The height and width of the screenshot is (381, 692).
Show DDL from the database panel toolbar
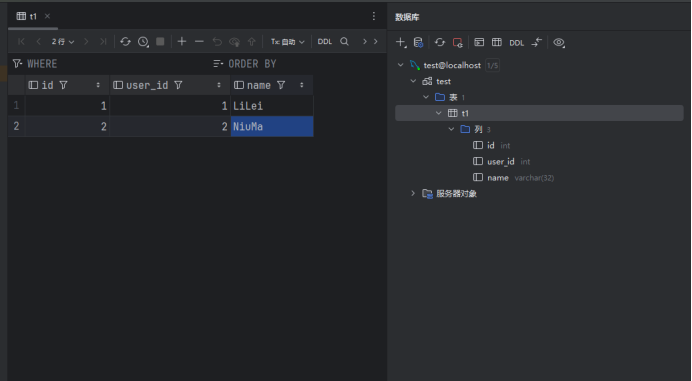(516, 43)
